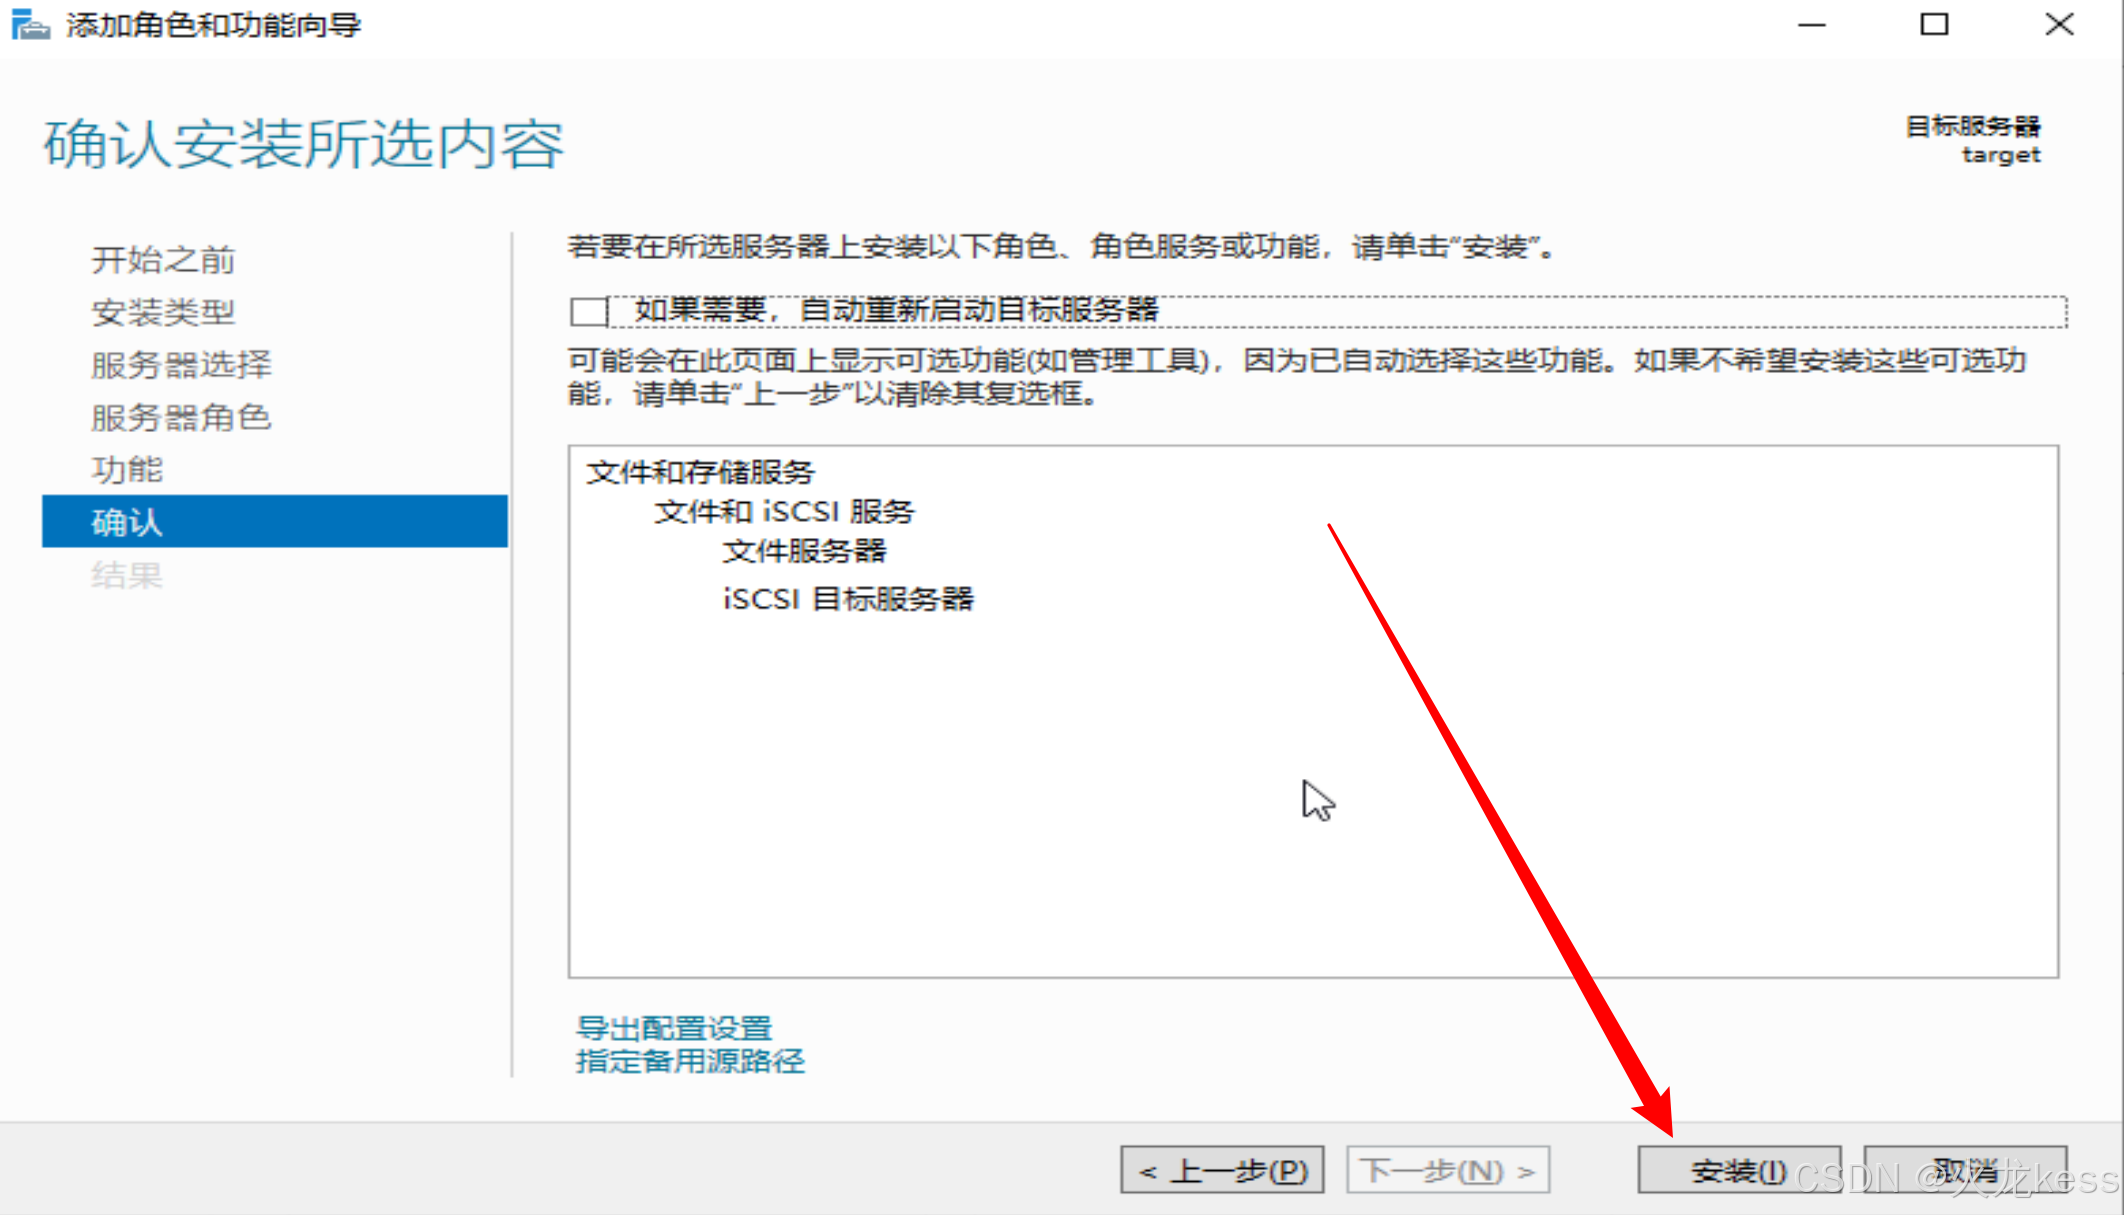Viewport: 2124px width, 1215px height.
Task: Click the 安装(I) install button
Action: tap(1738, 1170)
